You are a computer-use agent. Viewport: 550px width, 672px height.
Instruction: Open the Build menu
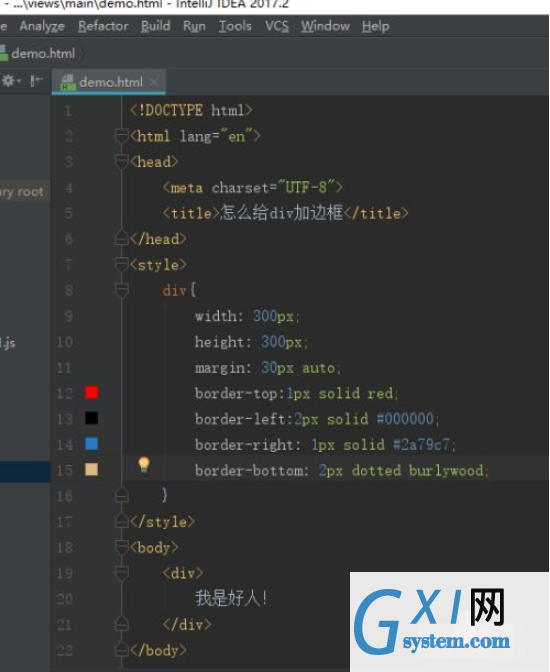[x=156, y=26]
